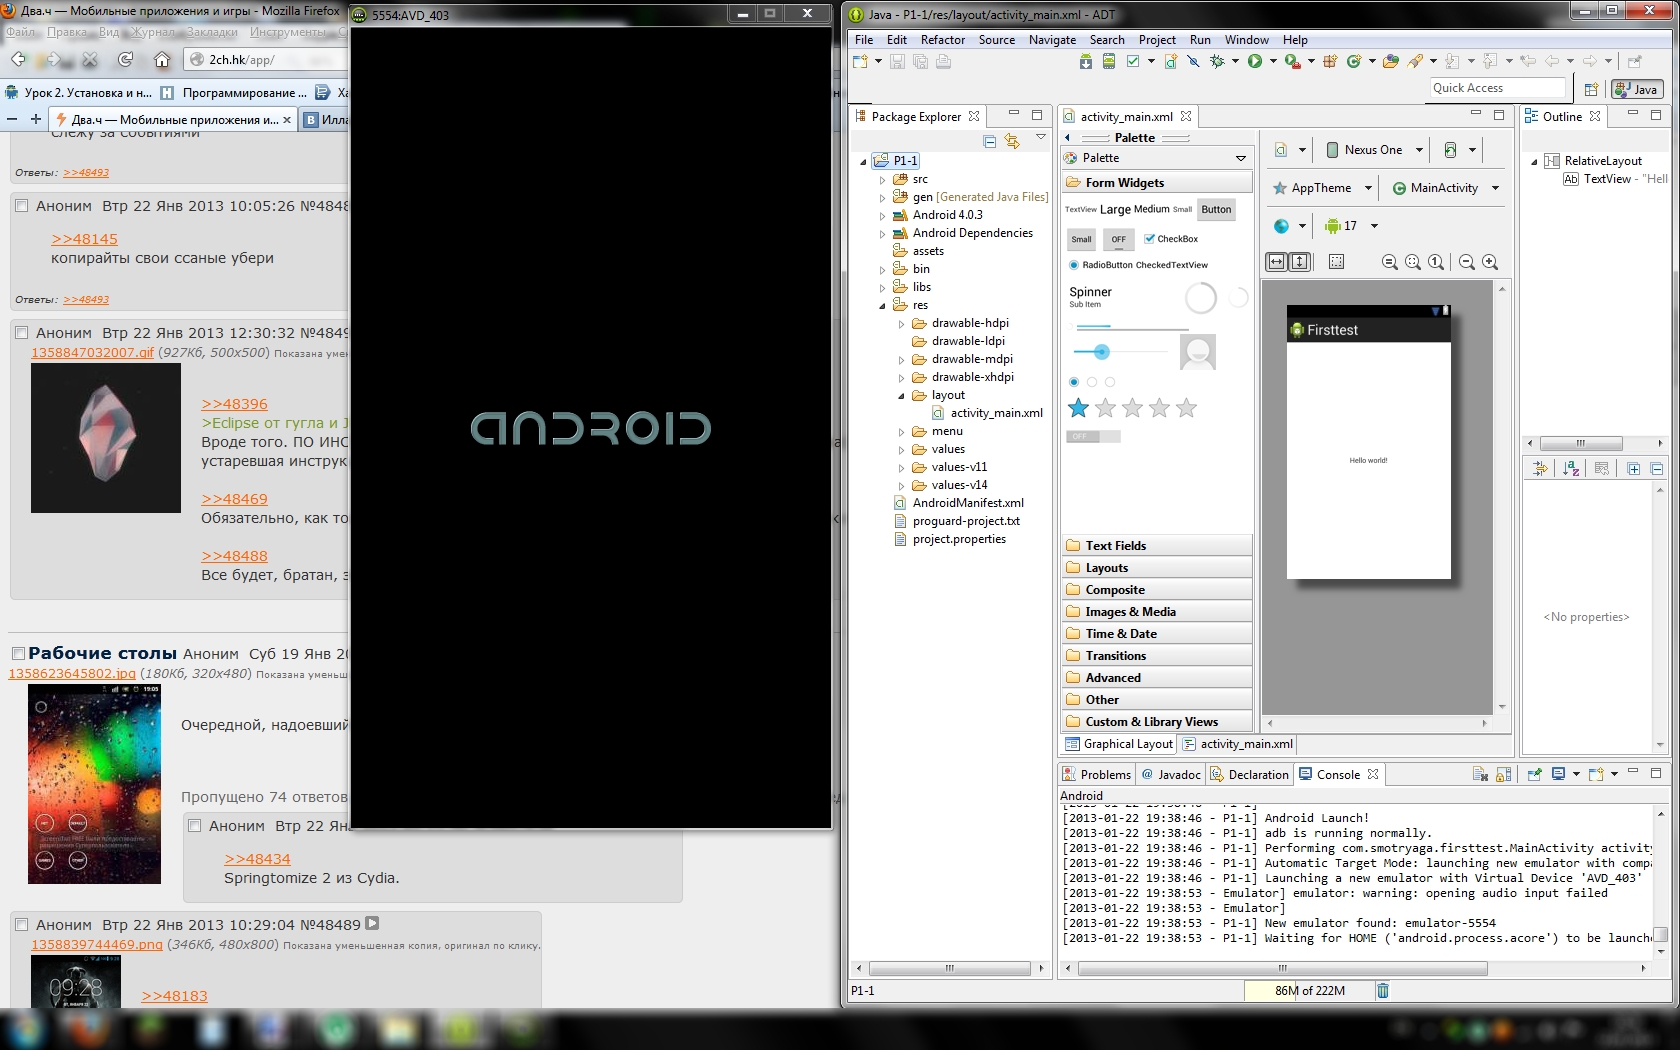Zoom out on the layout canvas
1680x1050 pixels.
(1467, 262)
